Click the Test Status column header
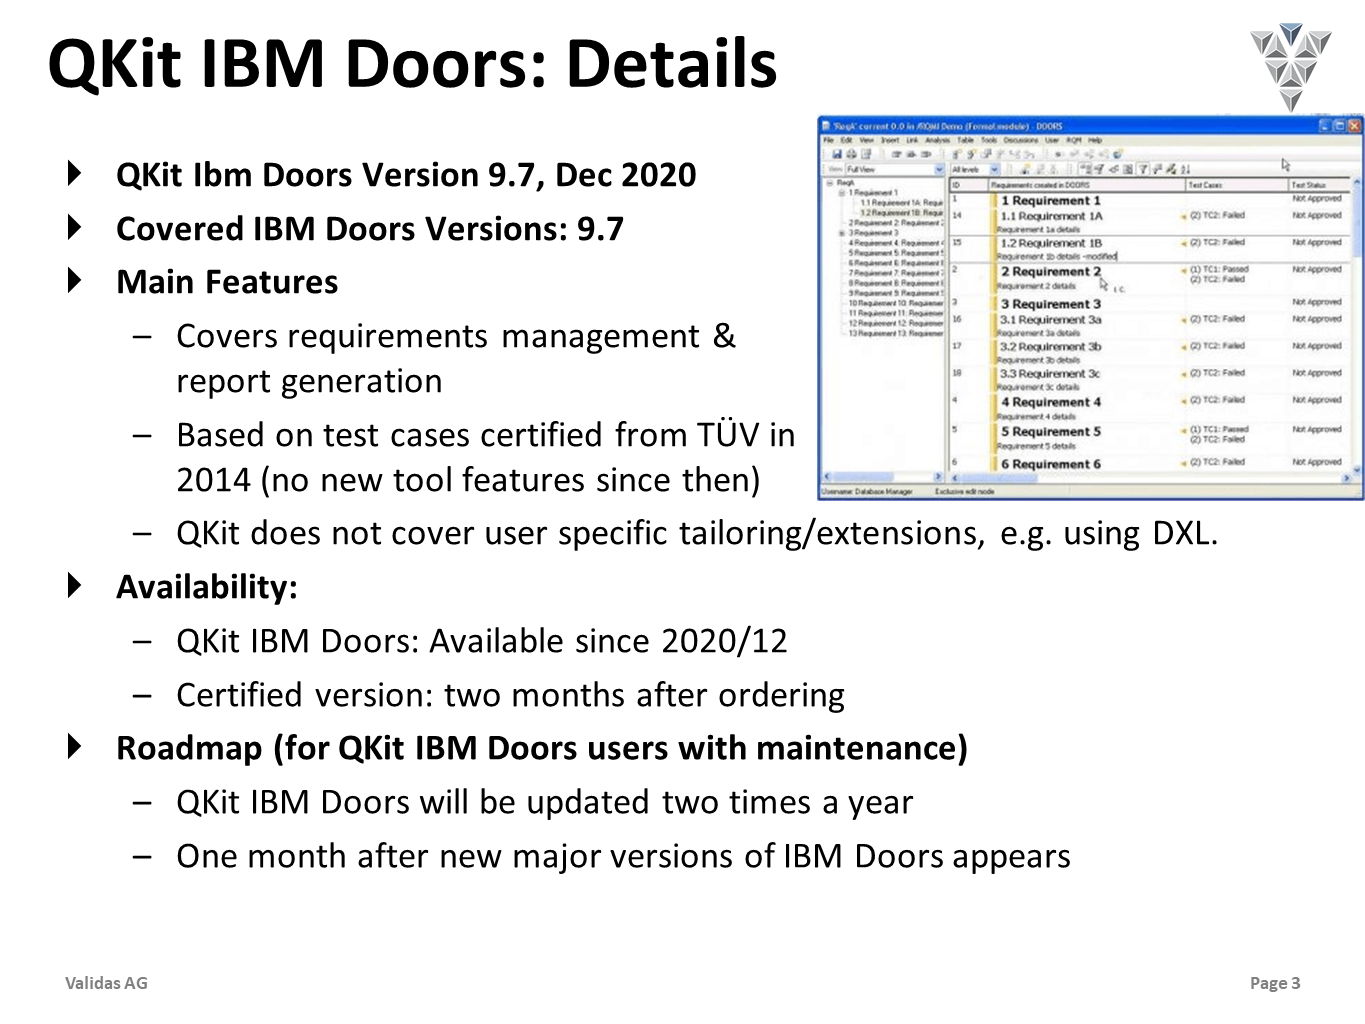The width and height of the screenshot is (1365, 1024). point(1320,185)
